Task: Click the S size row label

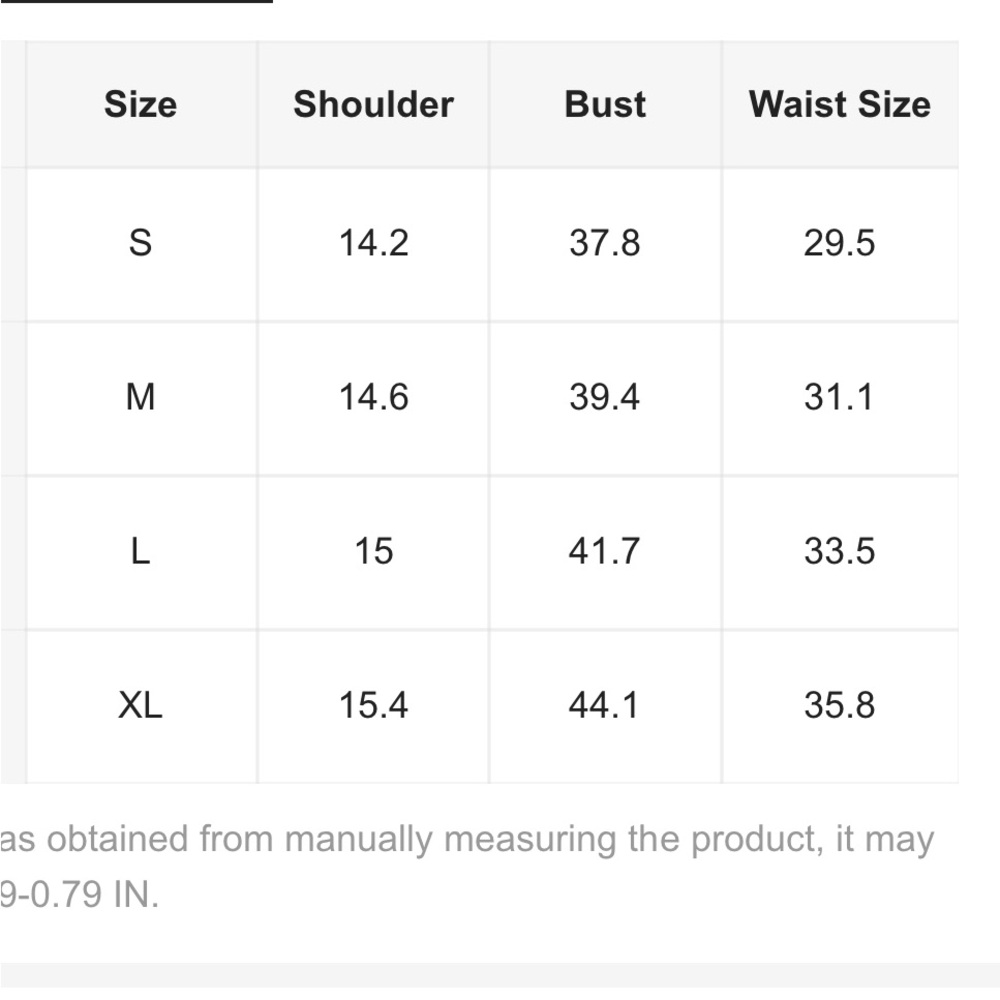Action: (x=140, y=243)
